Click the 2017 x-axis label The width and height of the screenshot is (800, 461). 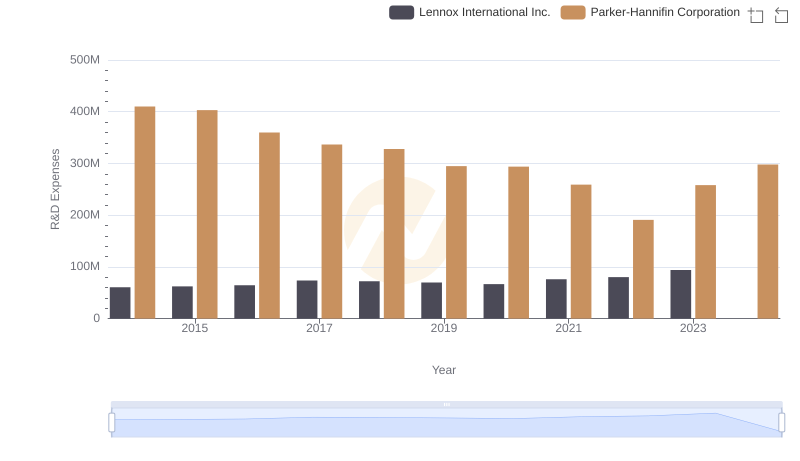tap(319, 328)
